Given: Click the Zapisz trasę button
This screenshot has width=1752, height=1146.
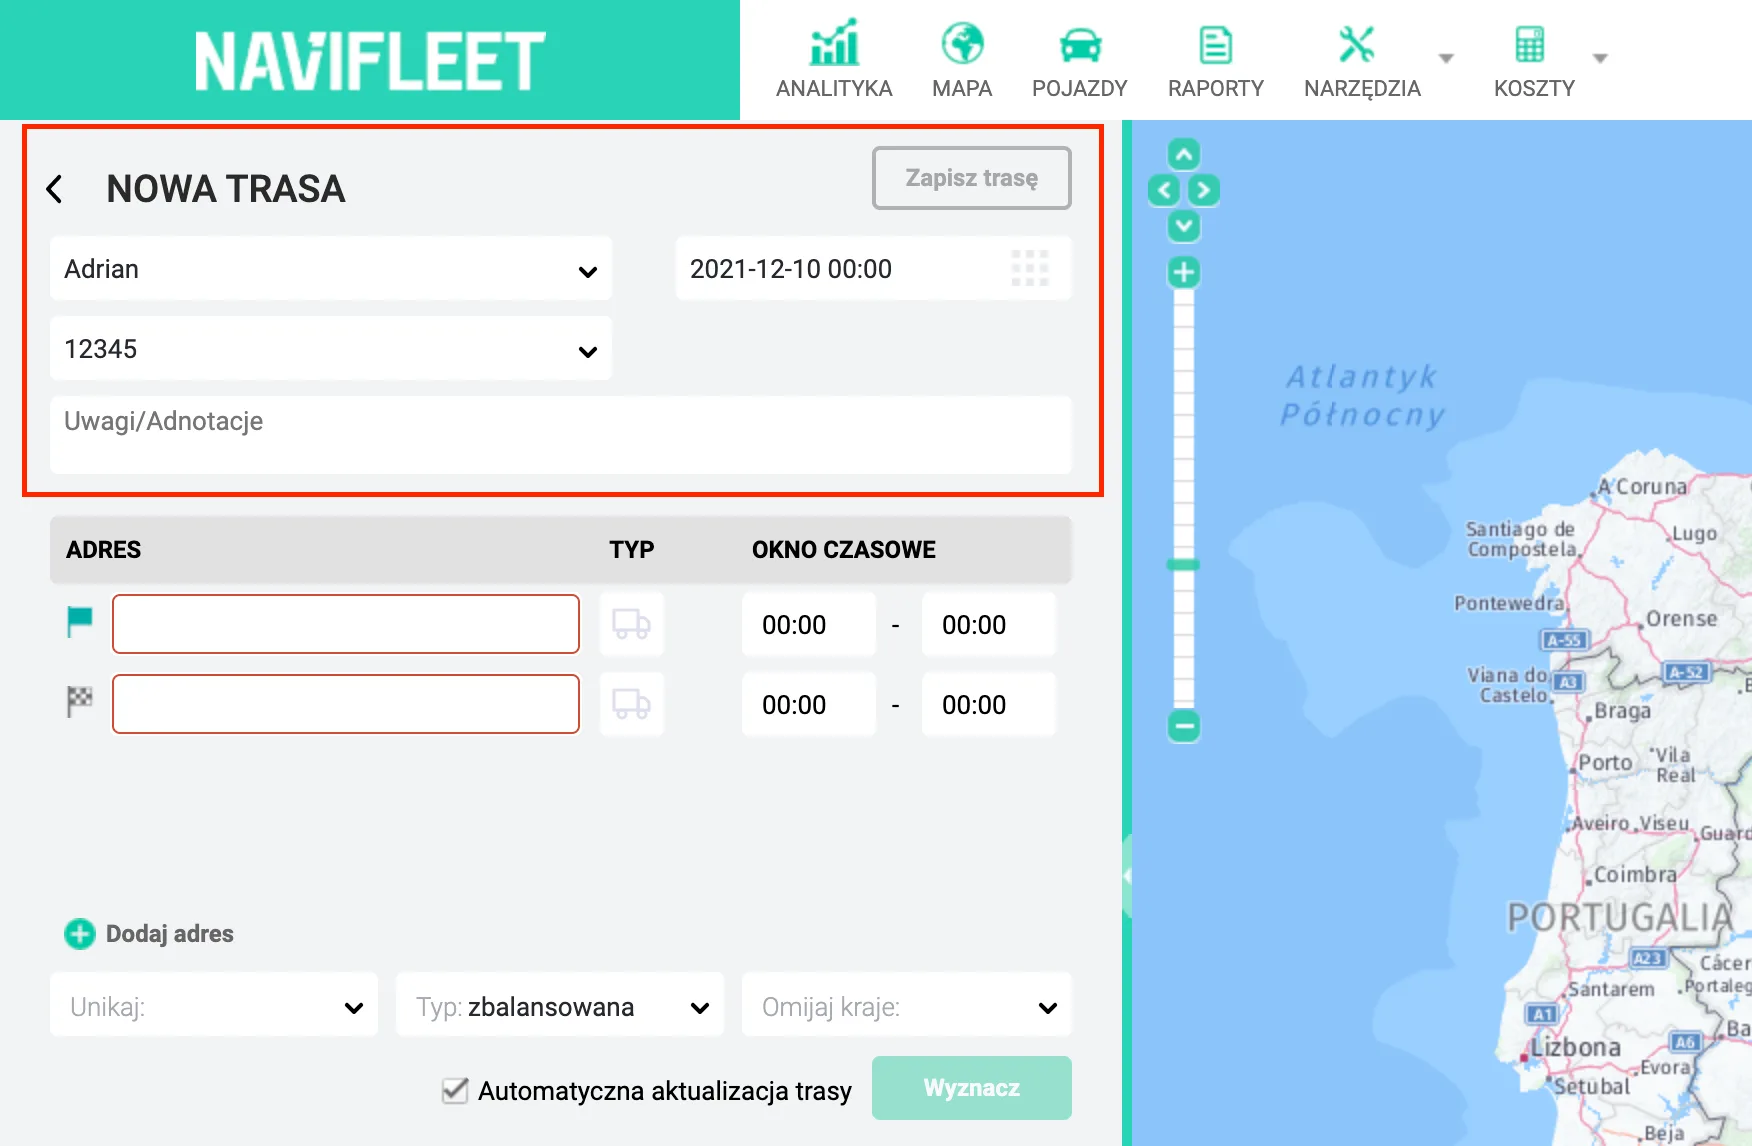Looking at the screenshot, I should [x=972, y=178].
